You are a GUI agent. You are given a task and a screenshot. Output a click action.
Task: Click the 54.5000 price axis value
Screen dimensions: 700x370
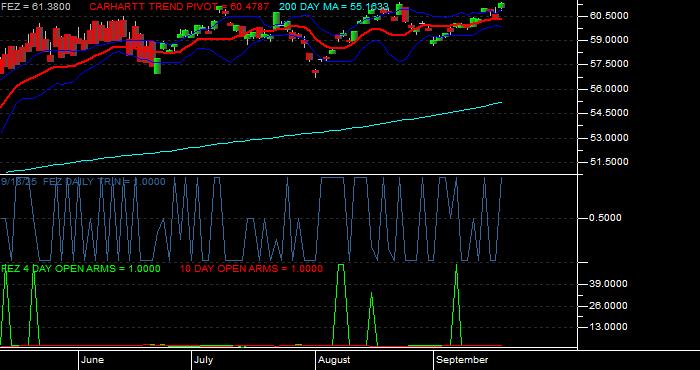click(609, 113)
